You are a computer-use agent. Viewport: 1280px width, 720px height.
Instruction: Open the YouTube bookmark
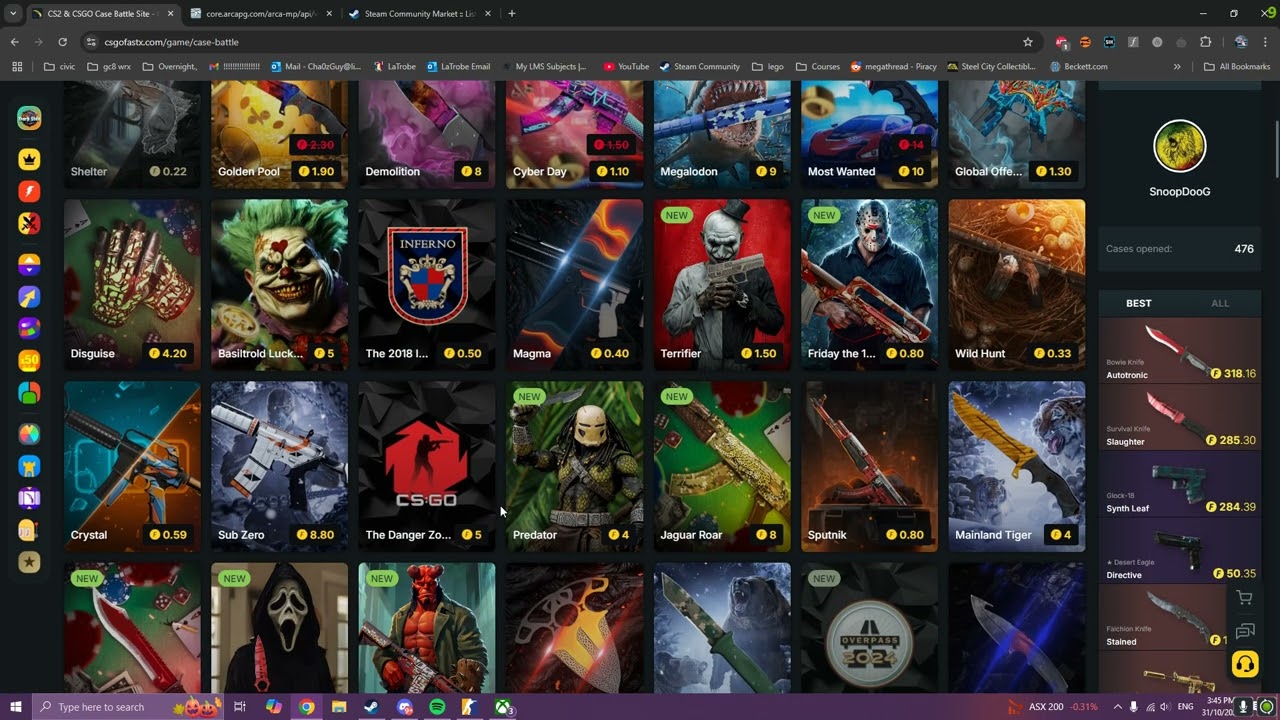[626, 67]
